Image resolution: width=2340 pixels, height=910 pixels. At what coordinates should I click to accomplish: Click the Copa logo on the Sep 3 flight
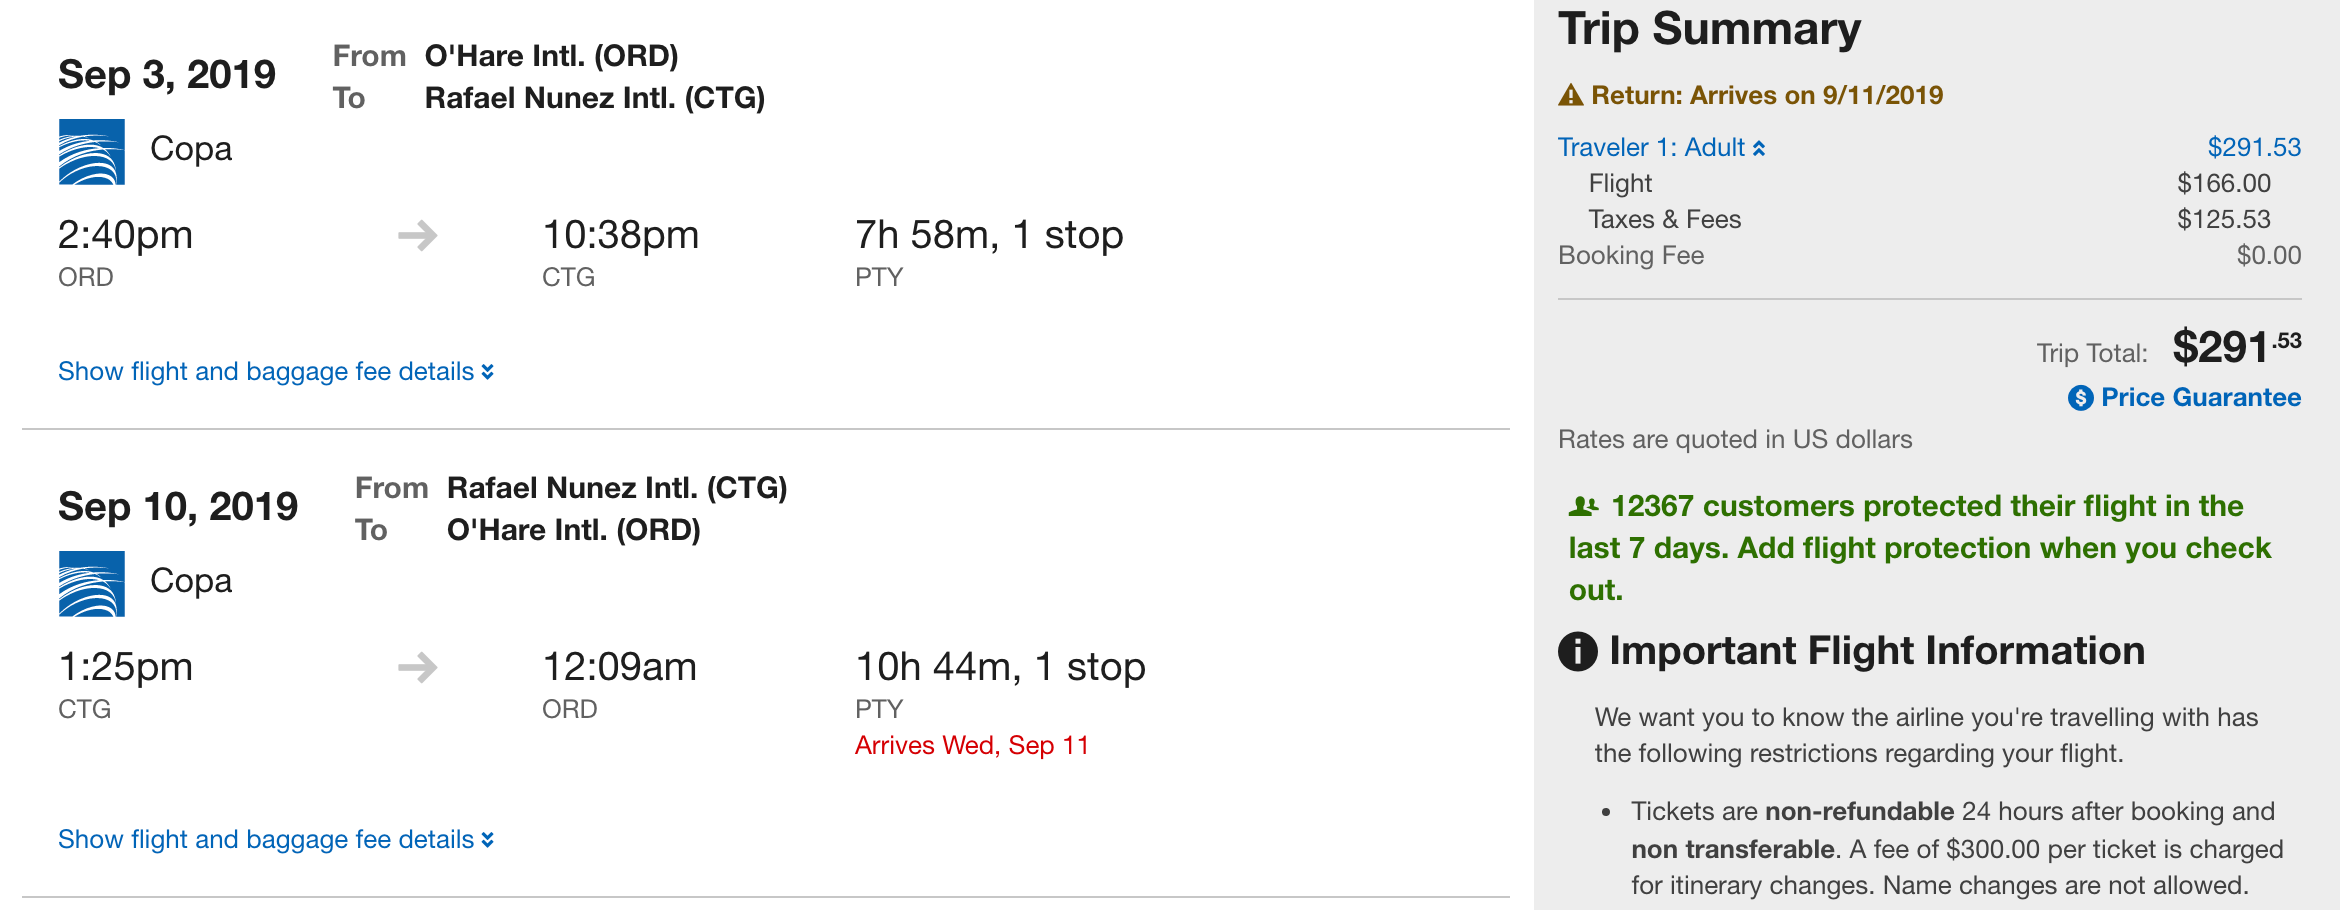91,152
